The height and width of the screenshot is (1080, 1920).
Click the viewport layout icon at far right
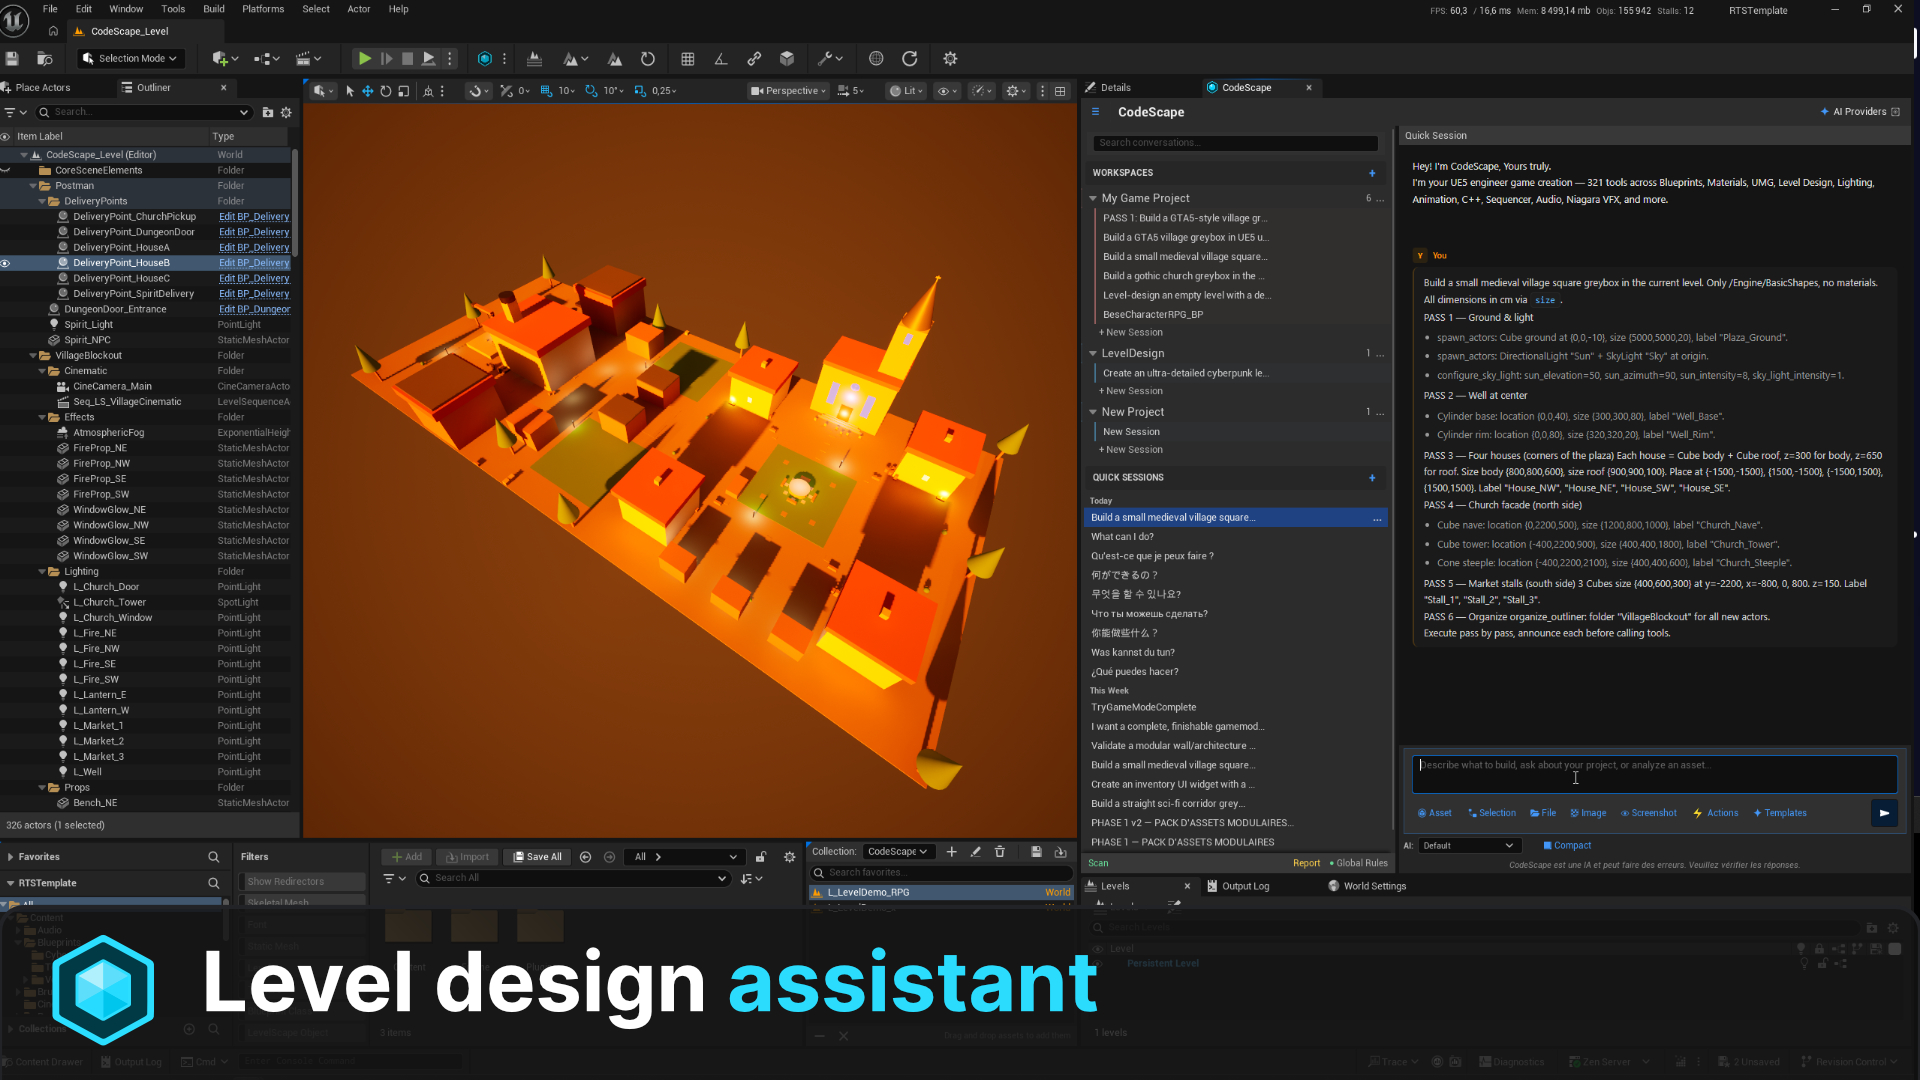coord(1060,91)
